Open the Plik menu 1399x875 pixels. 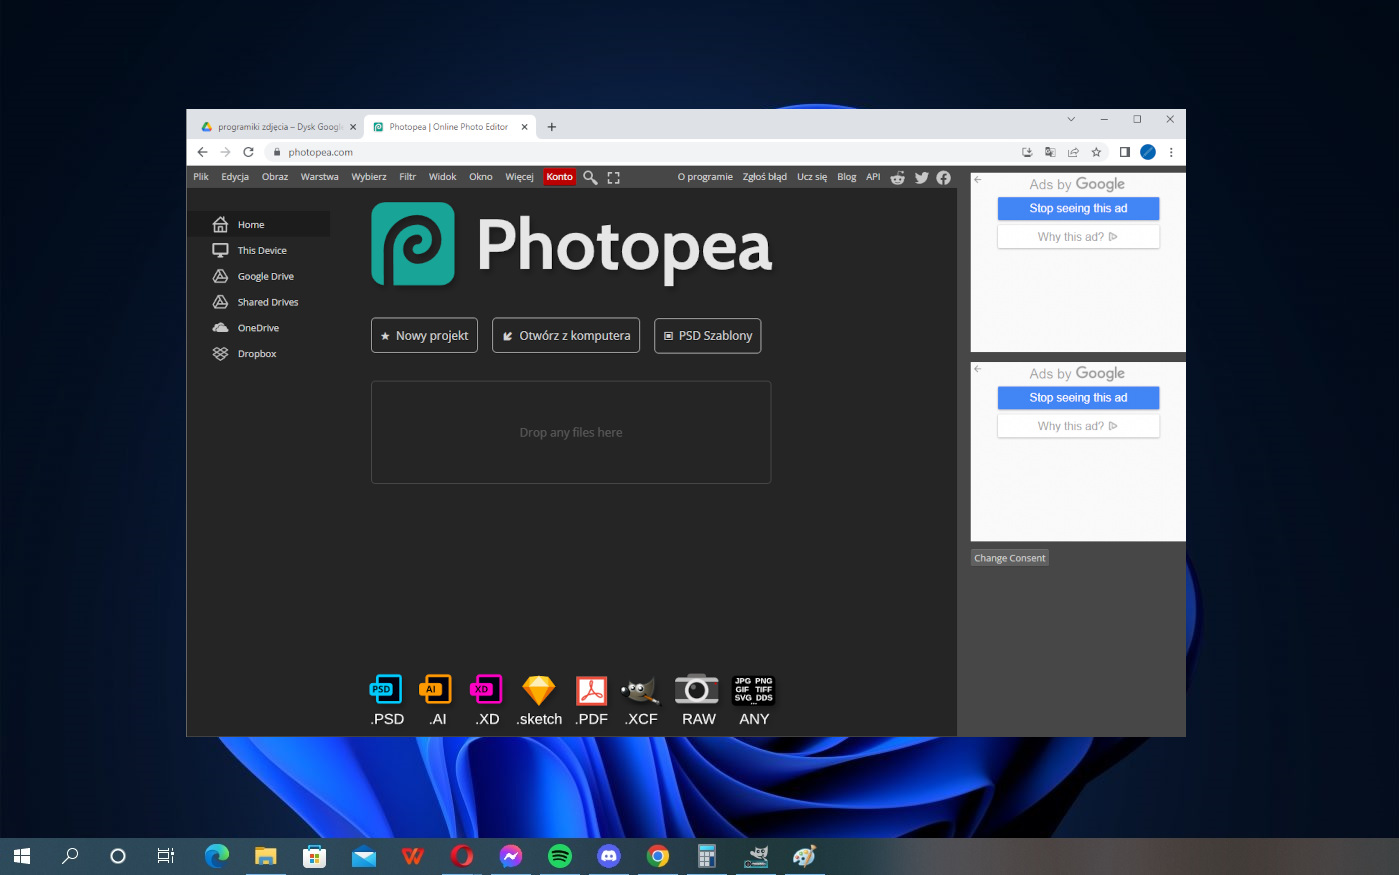tap(201, 177)
